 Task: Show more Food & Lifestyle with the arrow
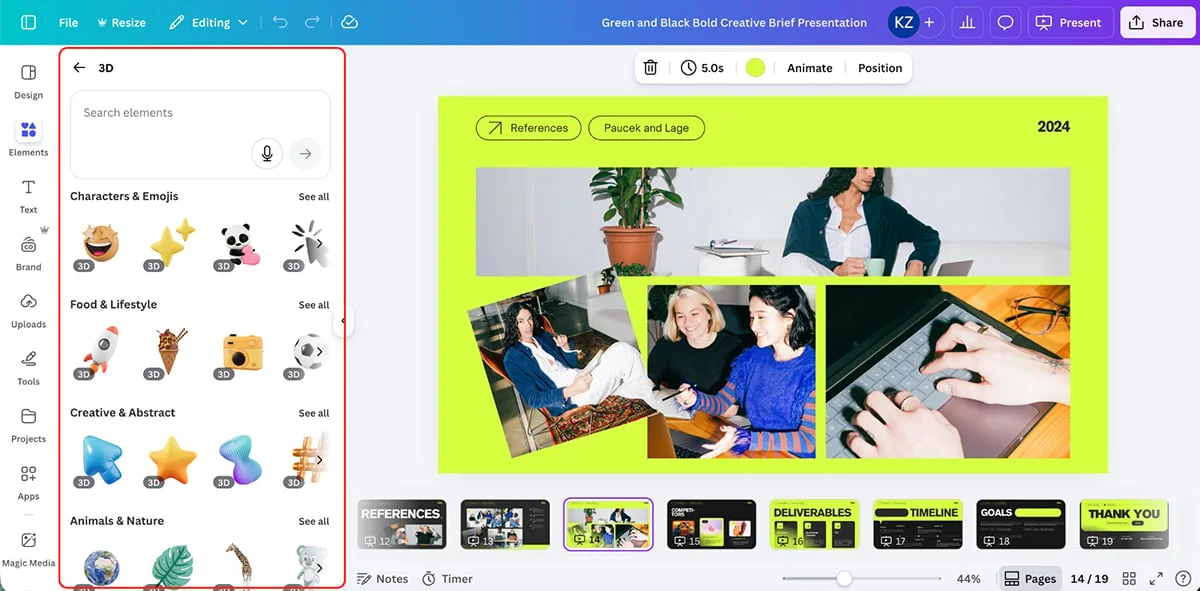(x=319, y=351)
